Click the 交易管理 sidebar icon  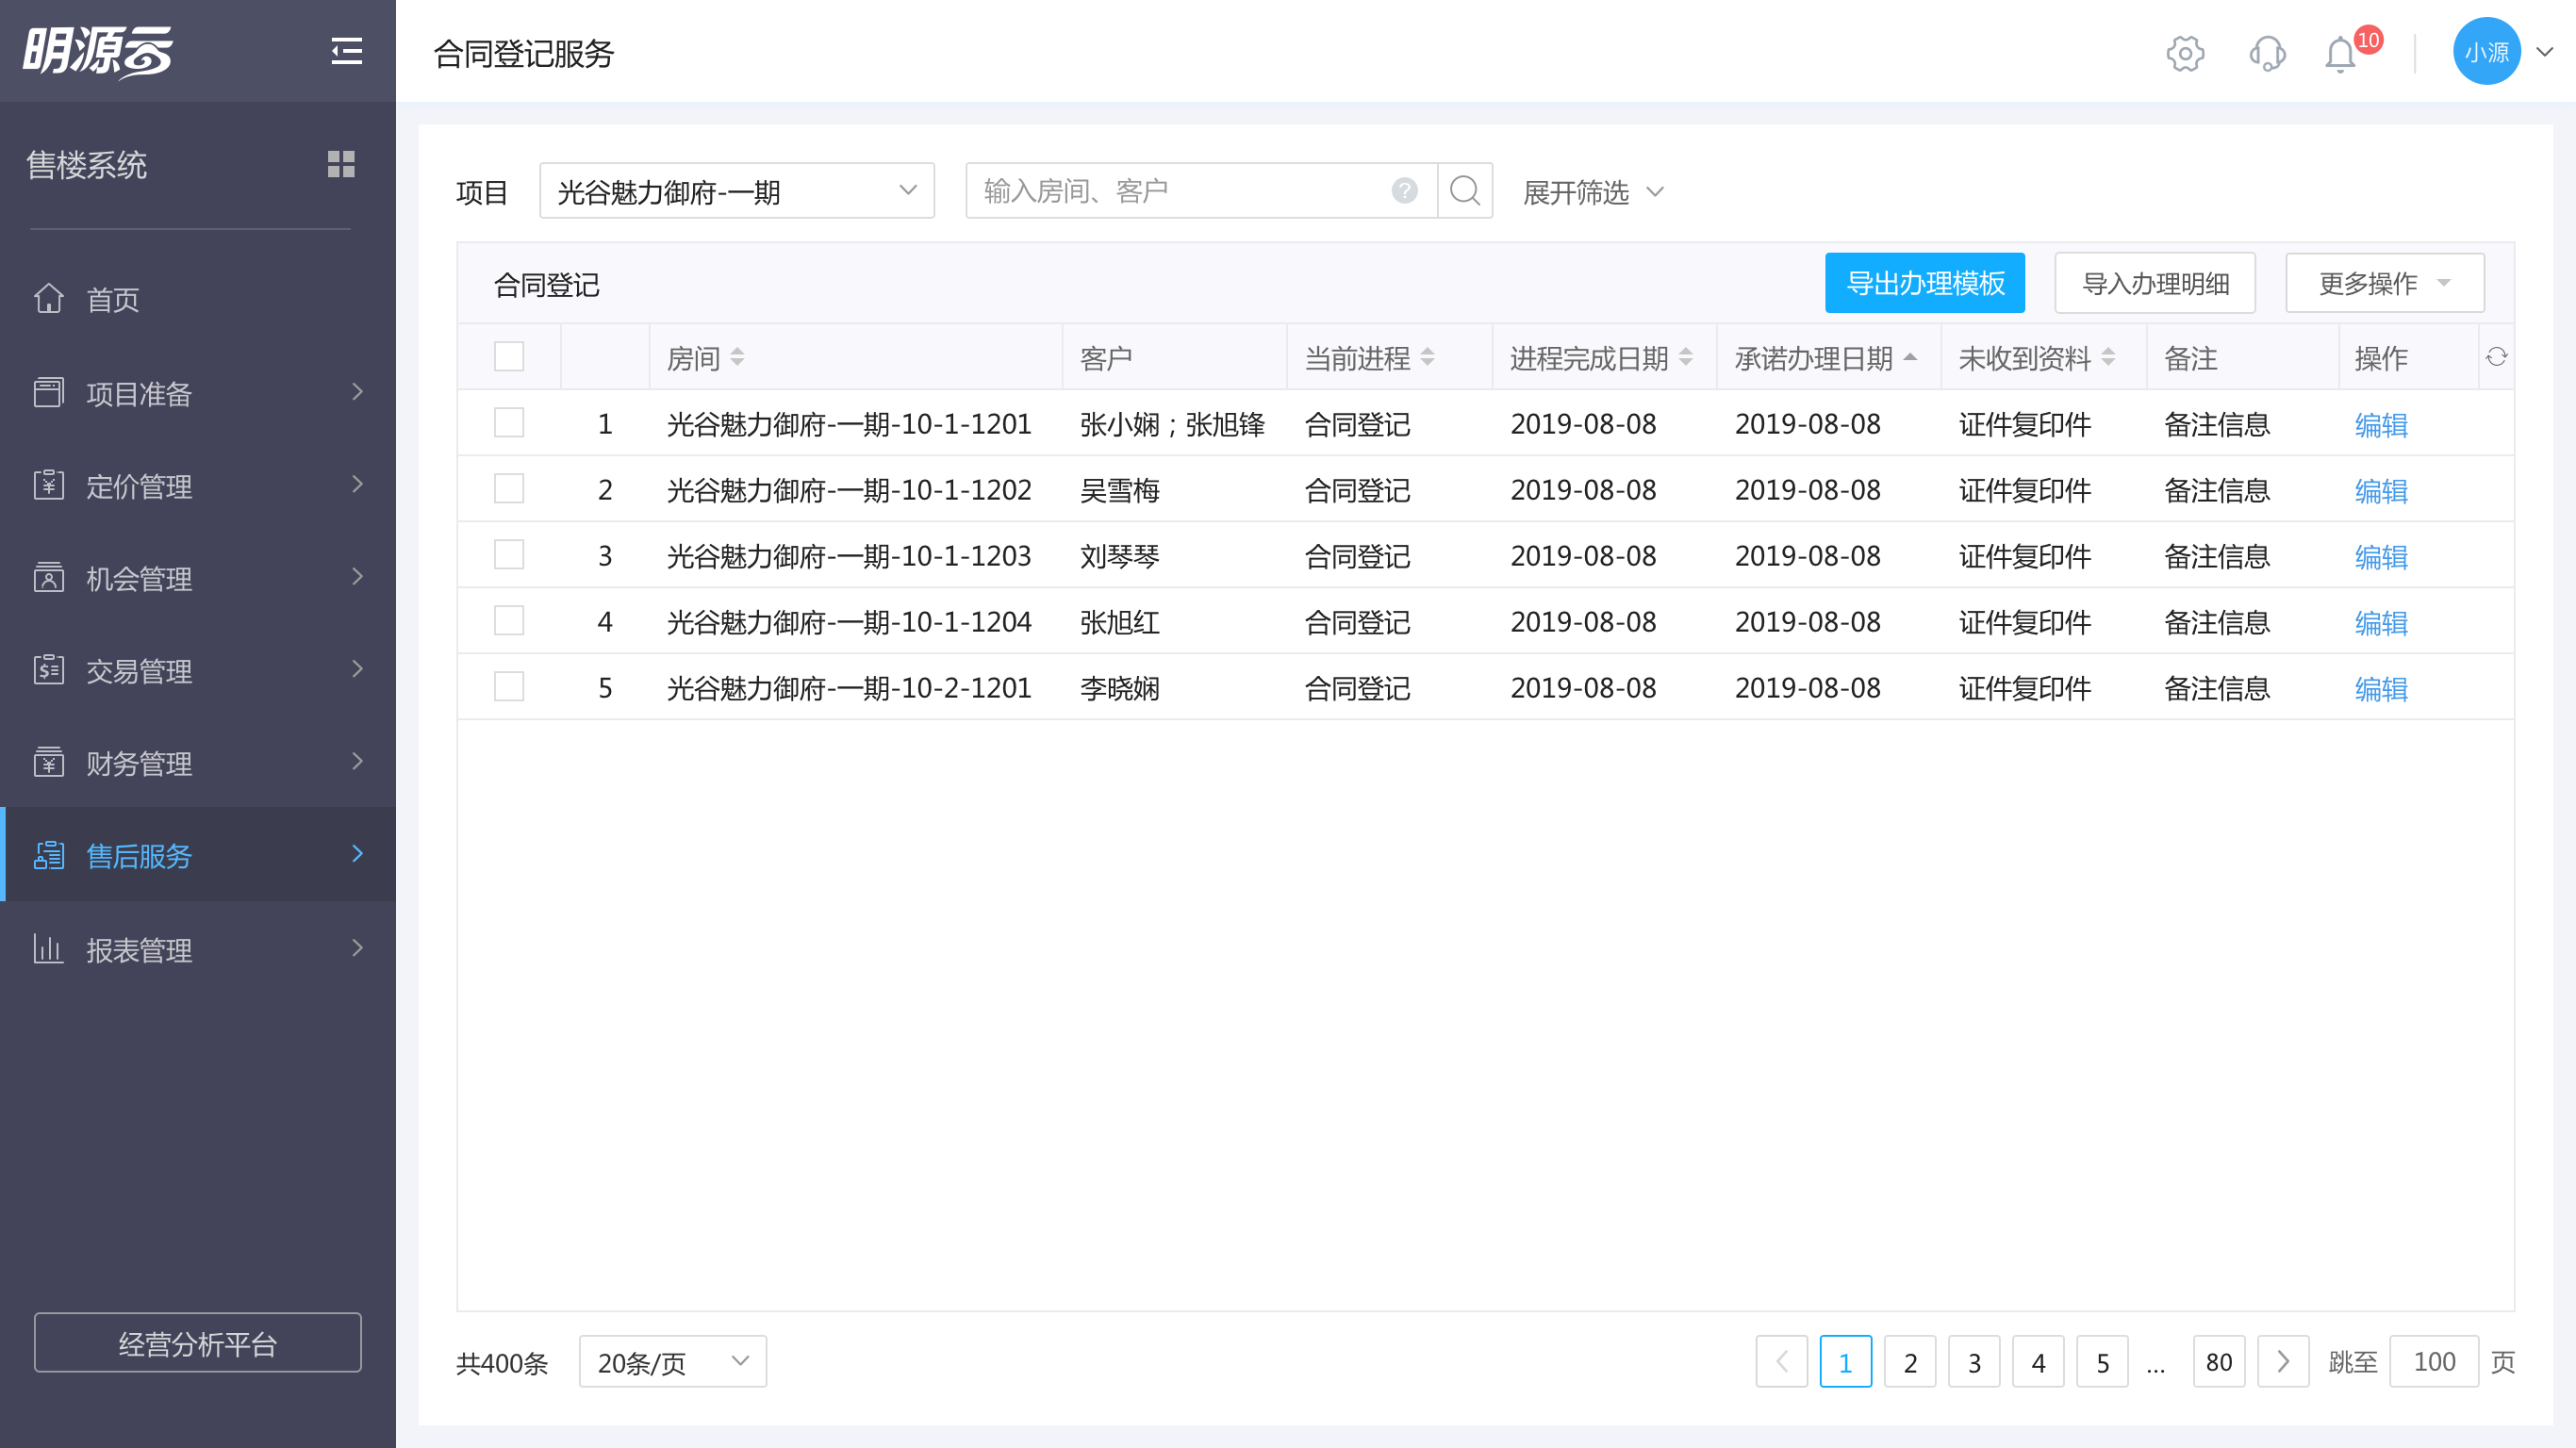[48, 669]
